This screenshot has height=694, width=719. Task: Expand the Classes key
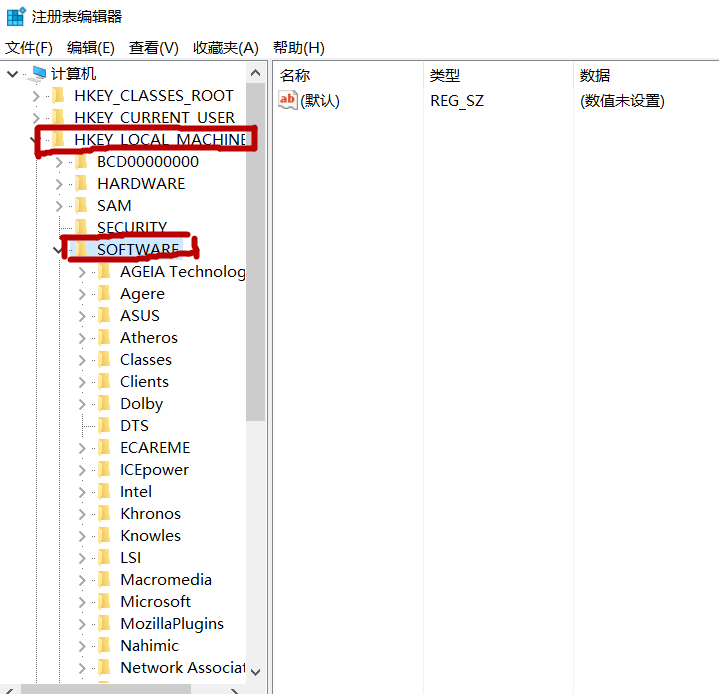coord(82,360)
